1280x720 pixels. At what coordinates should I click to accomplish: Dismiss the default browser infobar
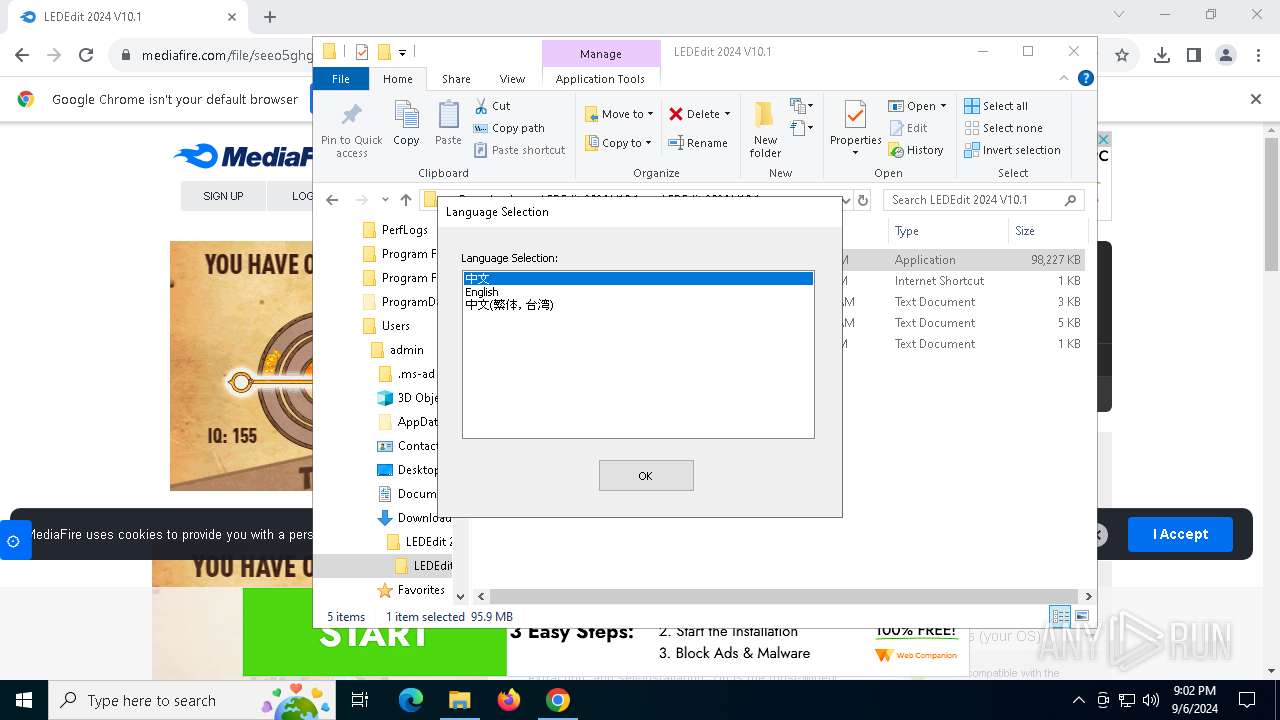(1256, 99)
